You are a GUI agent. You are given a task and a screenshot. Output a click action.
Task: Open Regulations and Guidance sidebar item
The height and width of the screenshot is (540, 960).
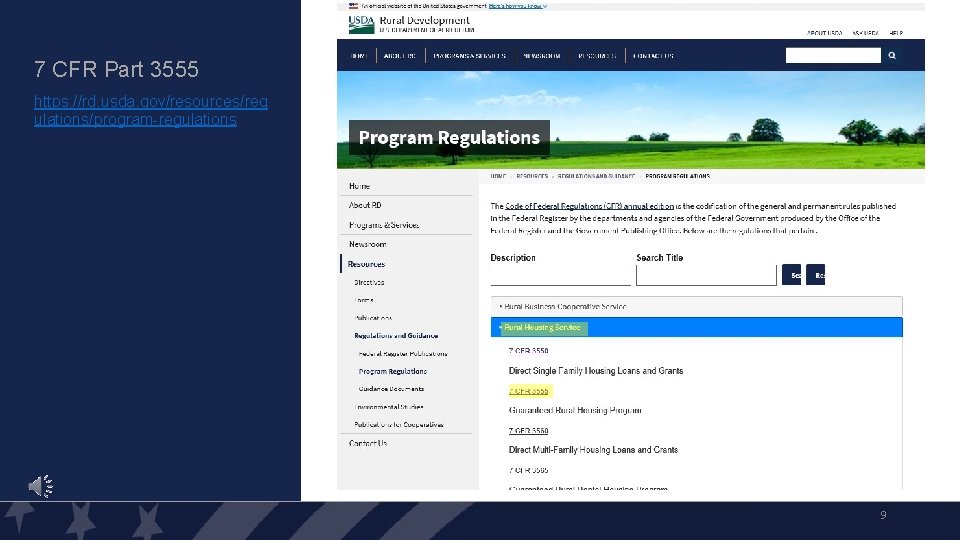coord(396,336)
